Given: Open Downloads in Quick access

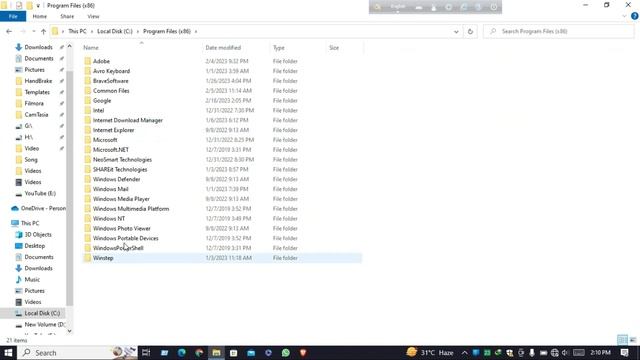Looking at the screenshot, I should (38, 47).
